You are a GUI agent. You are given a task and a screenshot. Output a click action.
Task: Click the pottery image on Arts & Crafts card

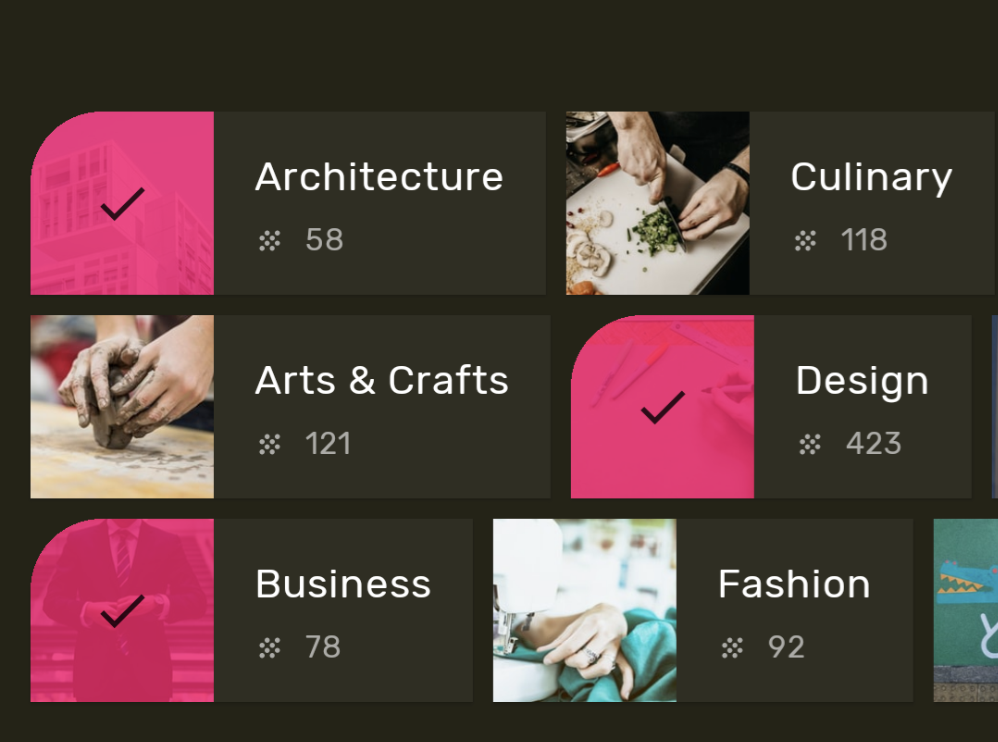[x=121, y=406]
